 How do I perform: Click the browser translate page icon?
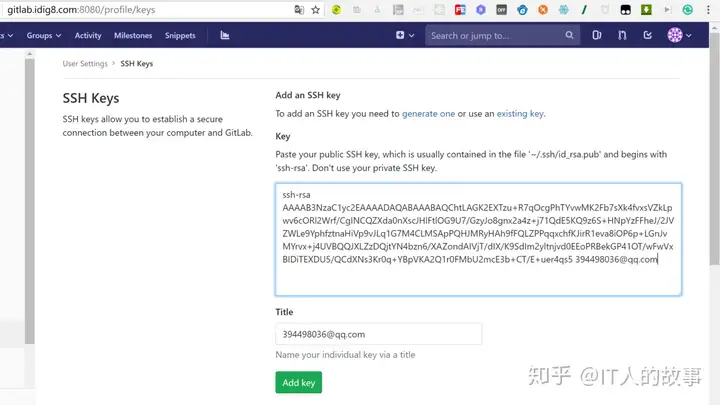(299, 10)
